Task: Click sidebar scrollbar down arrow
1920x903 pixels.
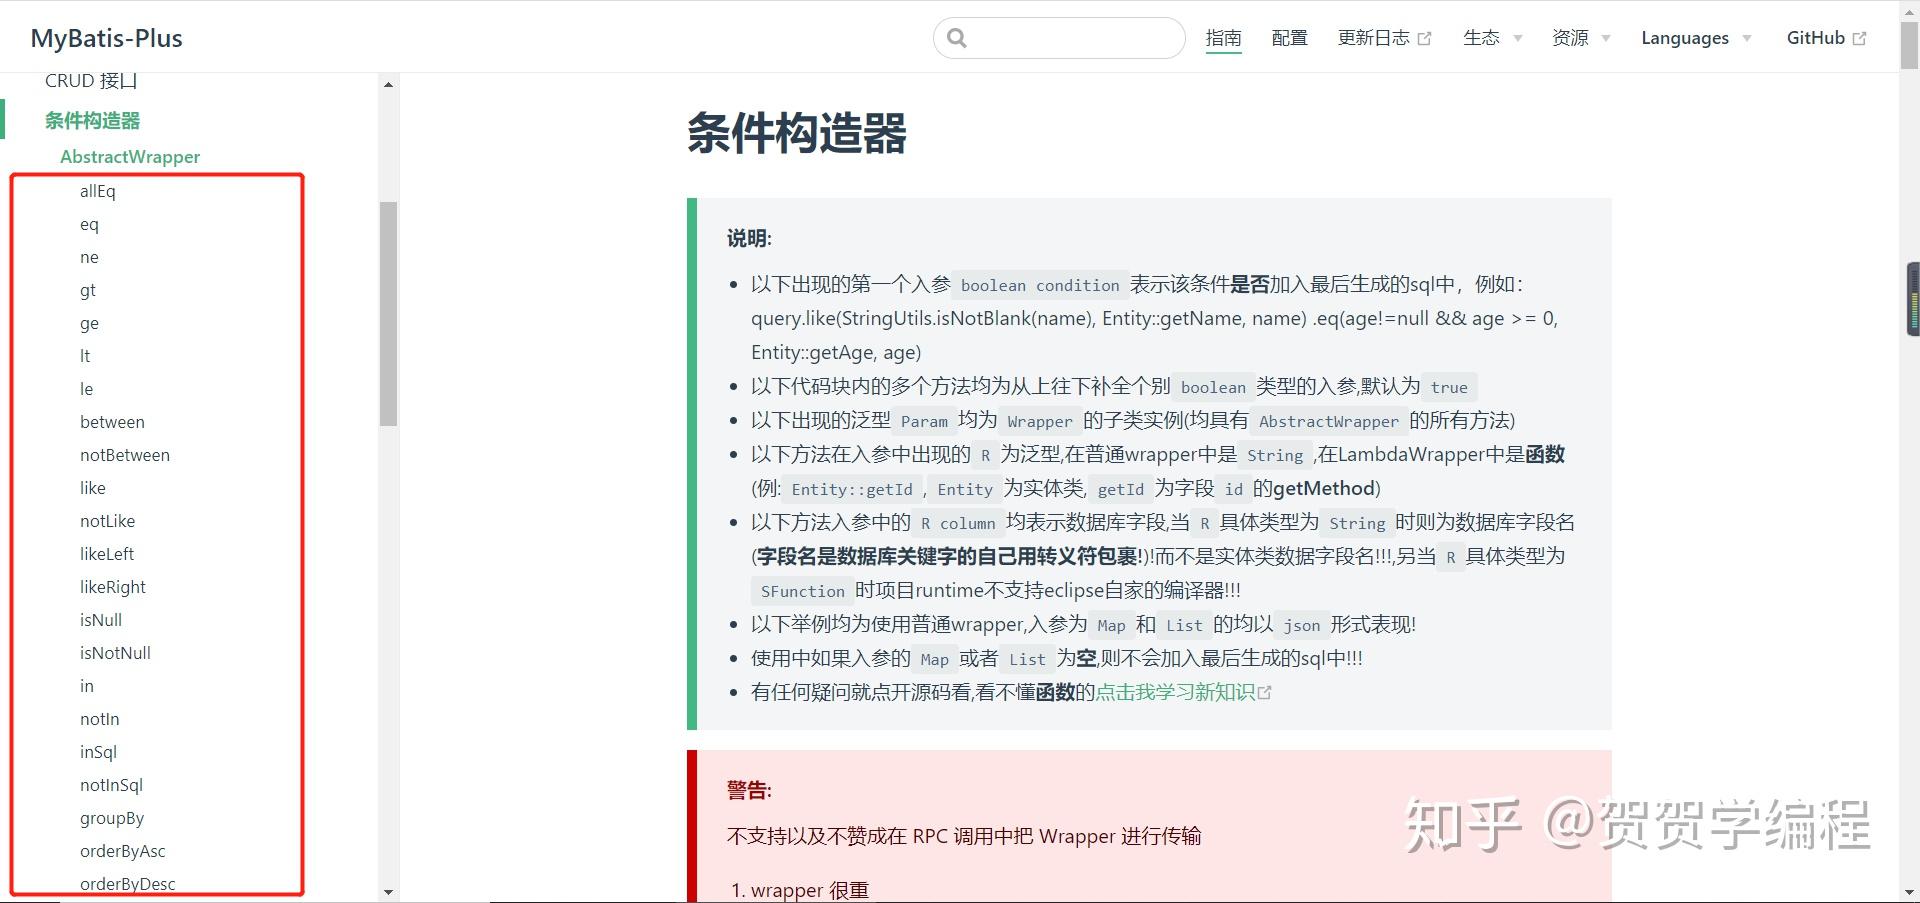Action: [388, 892]
